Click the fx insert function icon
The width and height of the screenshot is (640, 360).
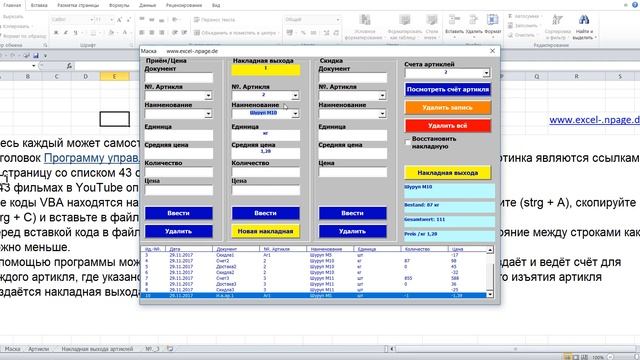tap(69, 66)
